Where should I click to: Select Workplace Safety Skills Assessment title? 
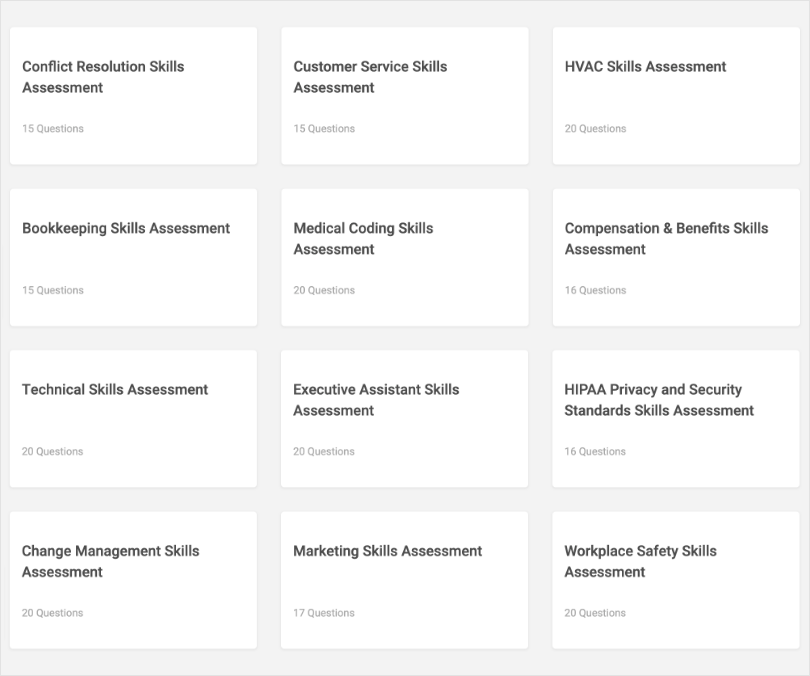(640, 561)
